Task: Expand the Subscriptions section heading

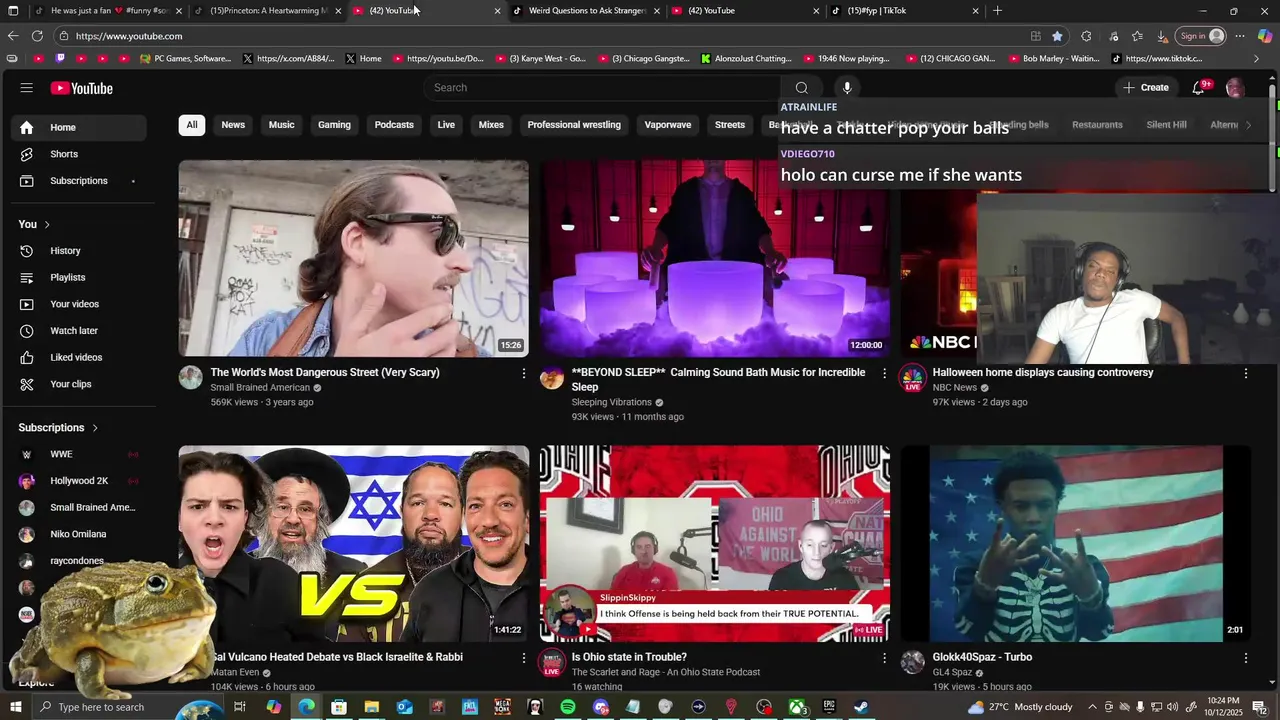Action: coord(59,428)
